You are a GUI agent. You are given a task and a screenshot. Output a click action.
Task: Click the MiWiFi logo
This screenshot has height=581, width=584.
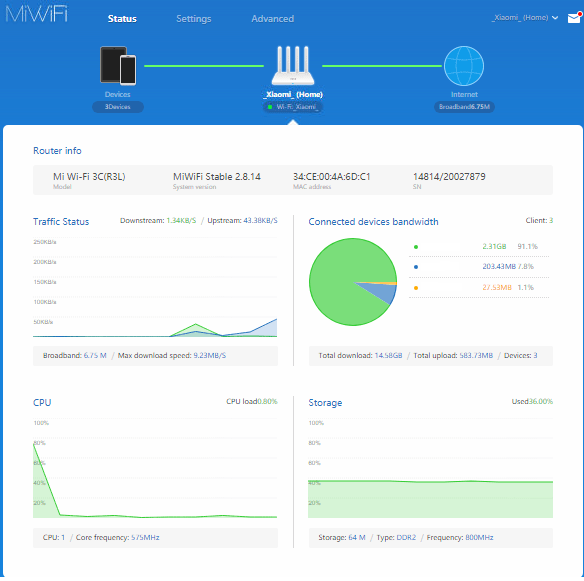[x=36, y=13]
